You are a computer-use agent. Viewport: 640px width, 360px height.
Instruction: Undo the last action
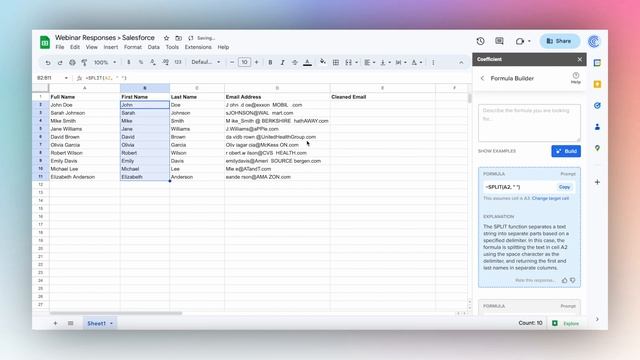pyautogui.click(x=48, y=62)
